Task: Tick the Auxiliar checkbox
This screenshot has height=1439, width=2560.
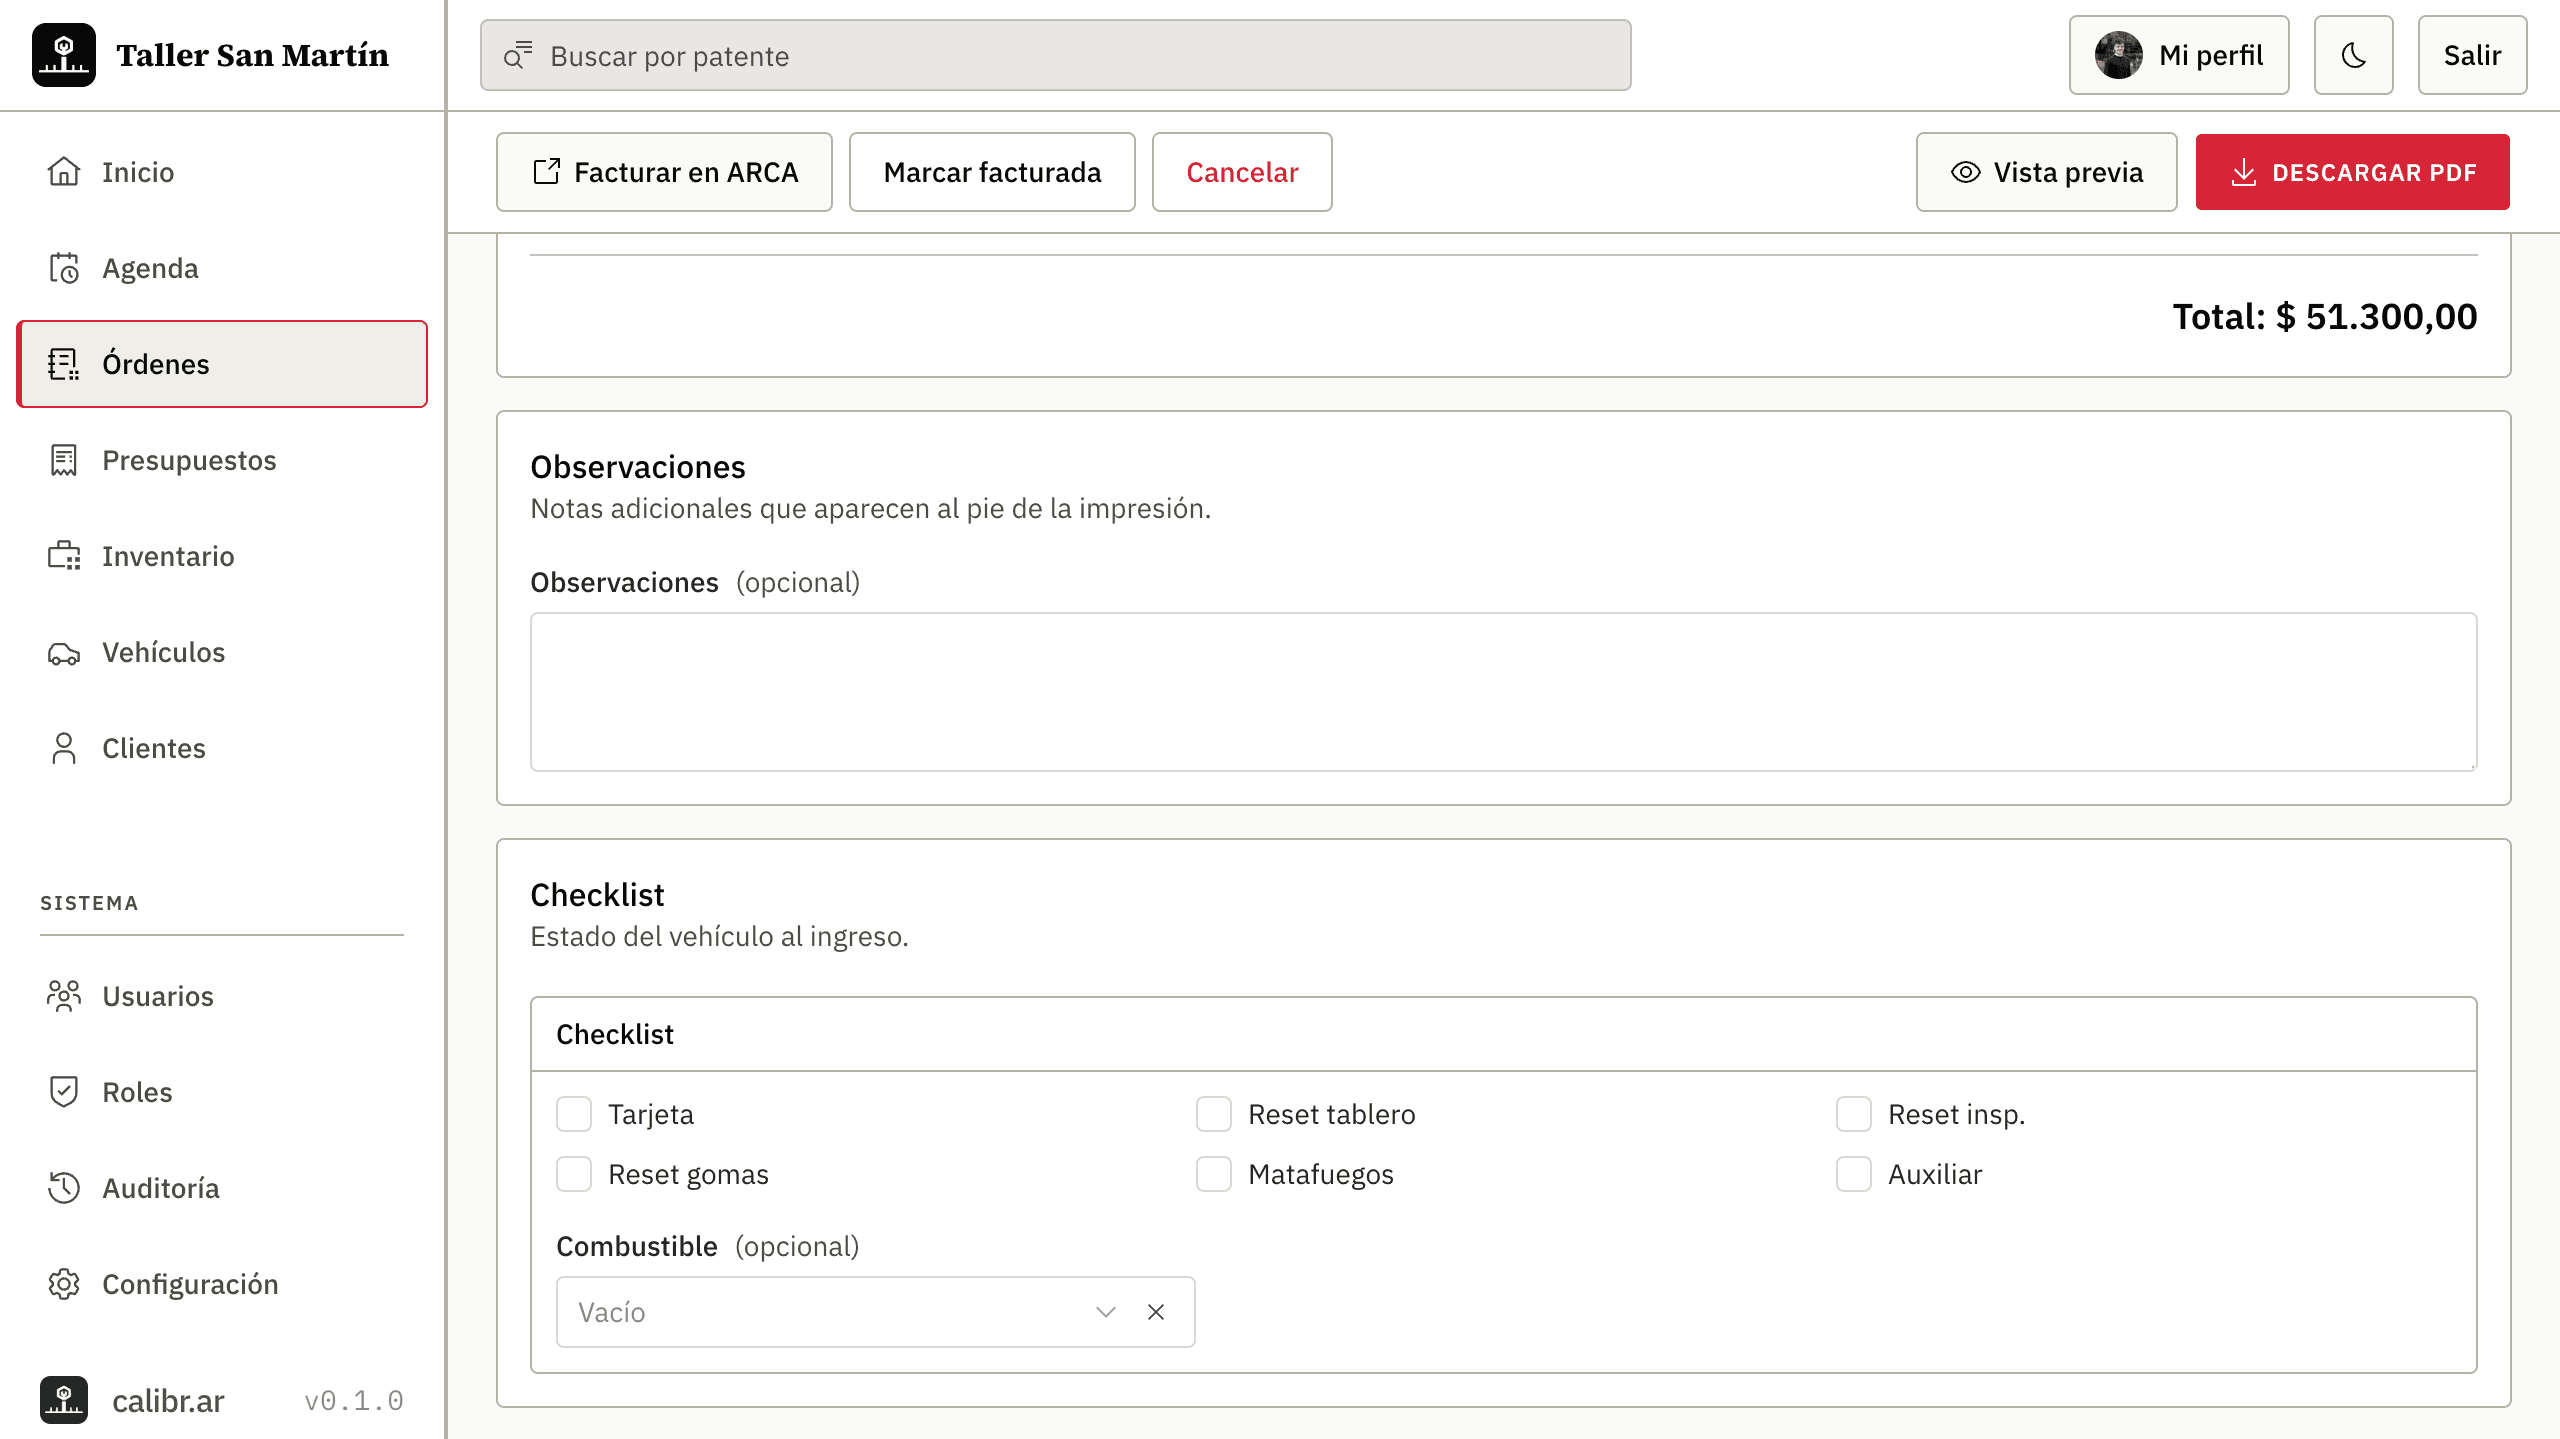Action: tap(1854, 1174)
